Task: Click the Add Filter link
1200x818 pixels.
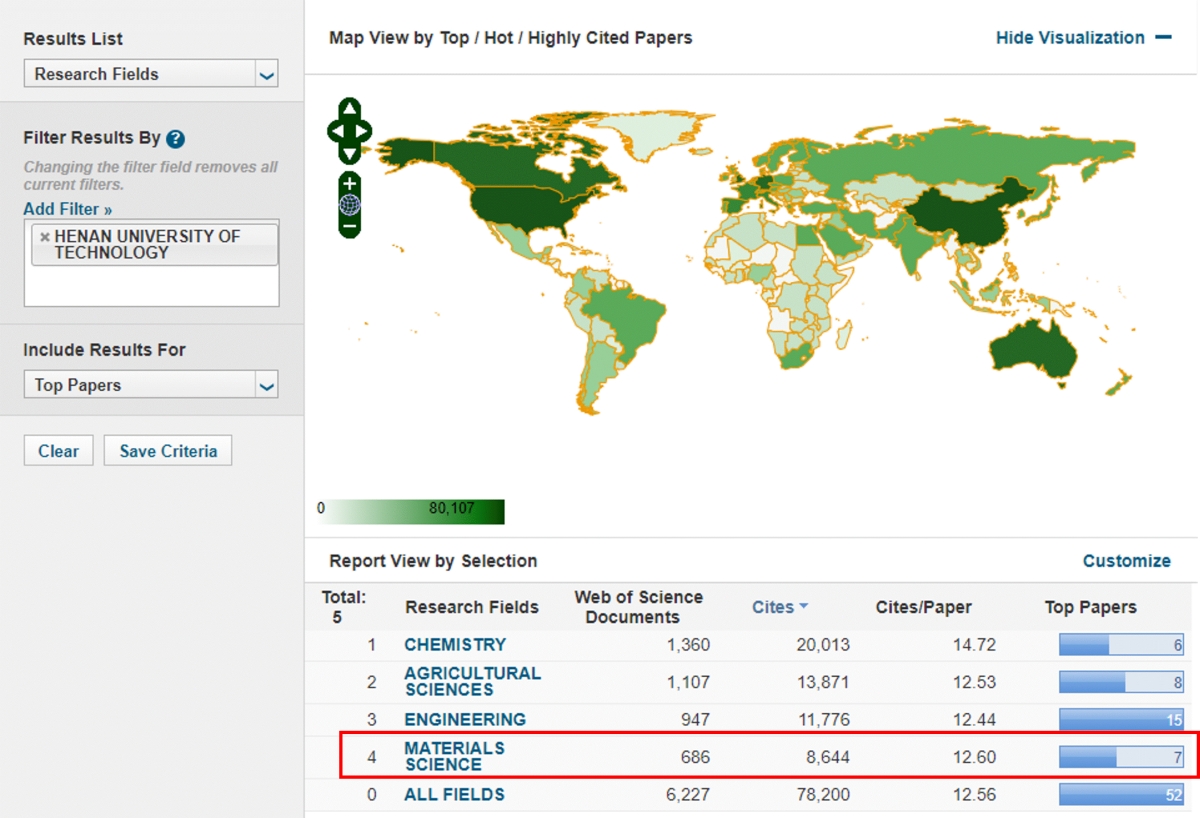Action: click(67, 209)
